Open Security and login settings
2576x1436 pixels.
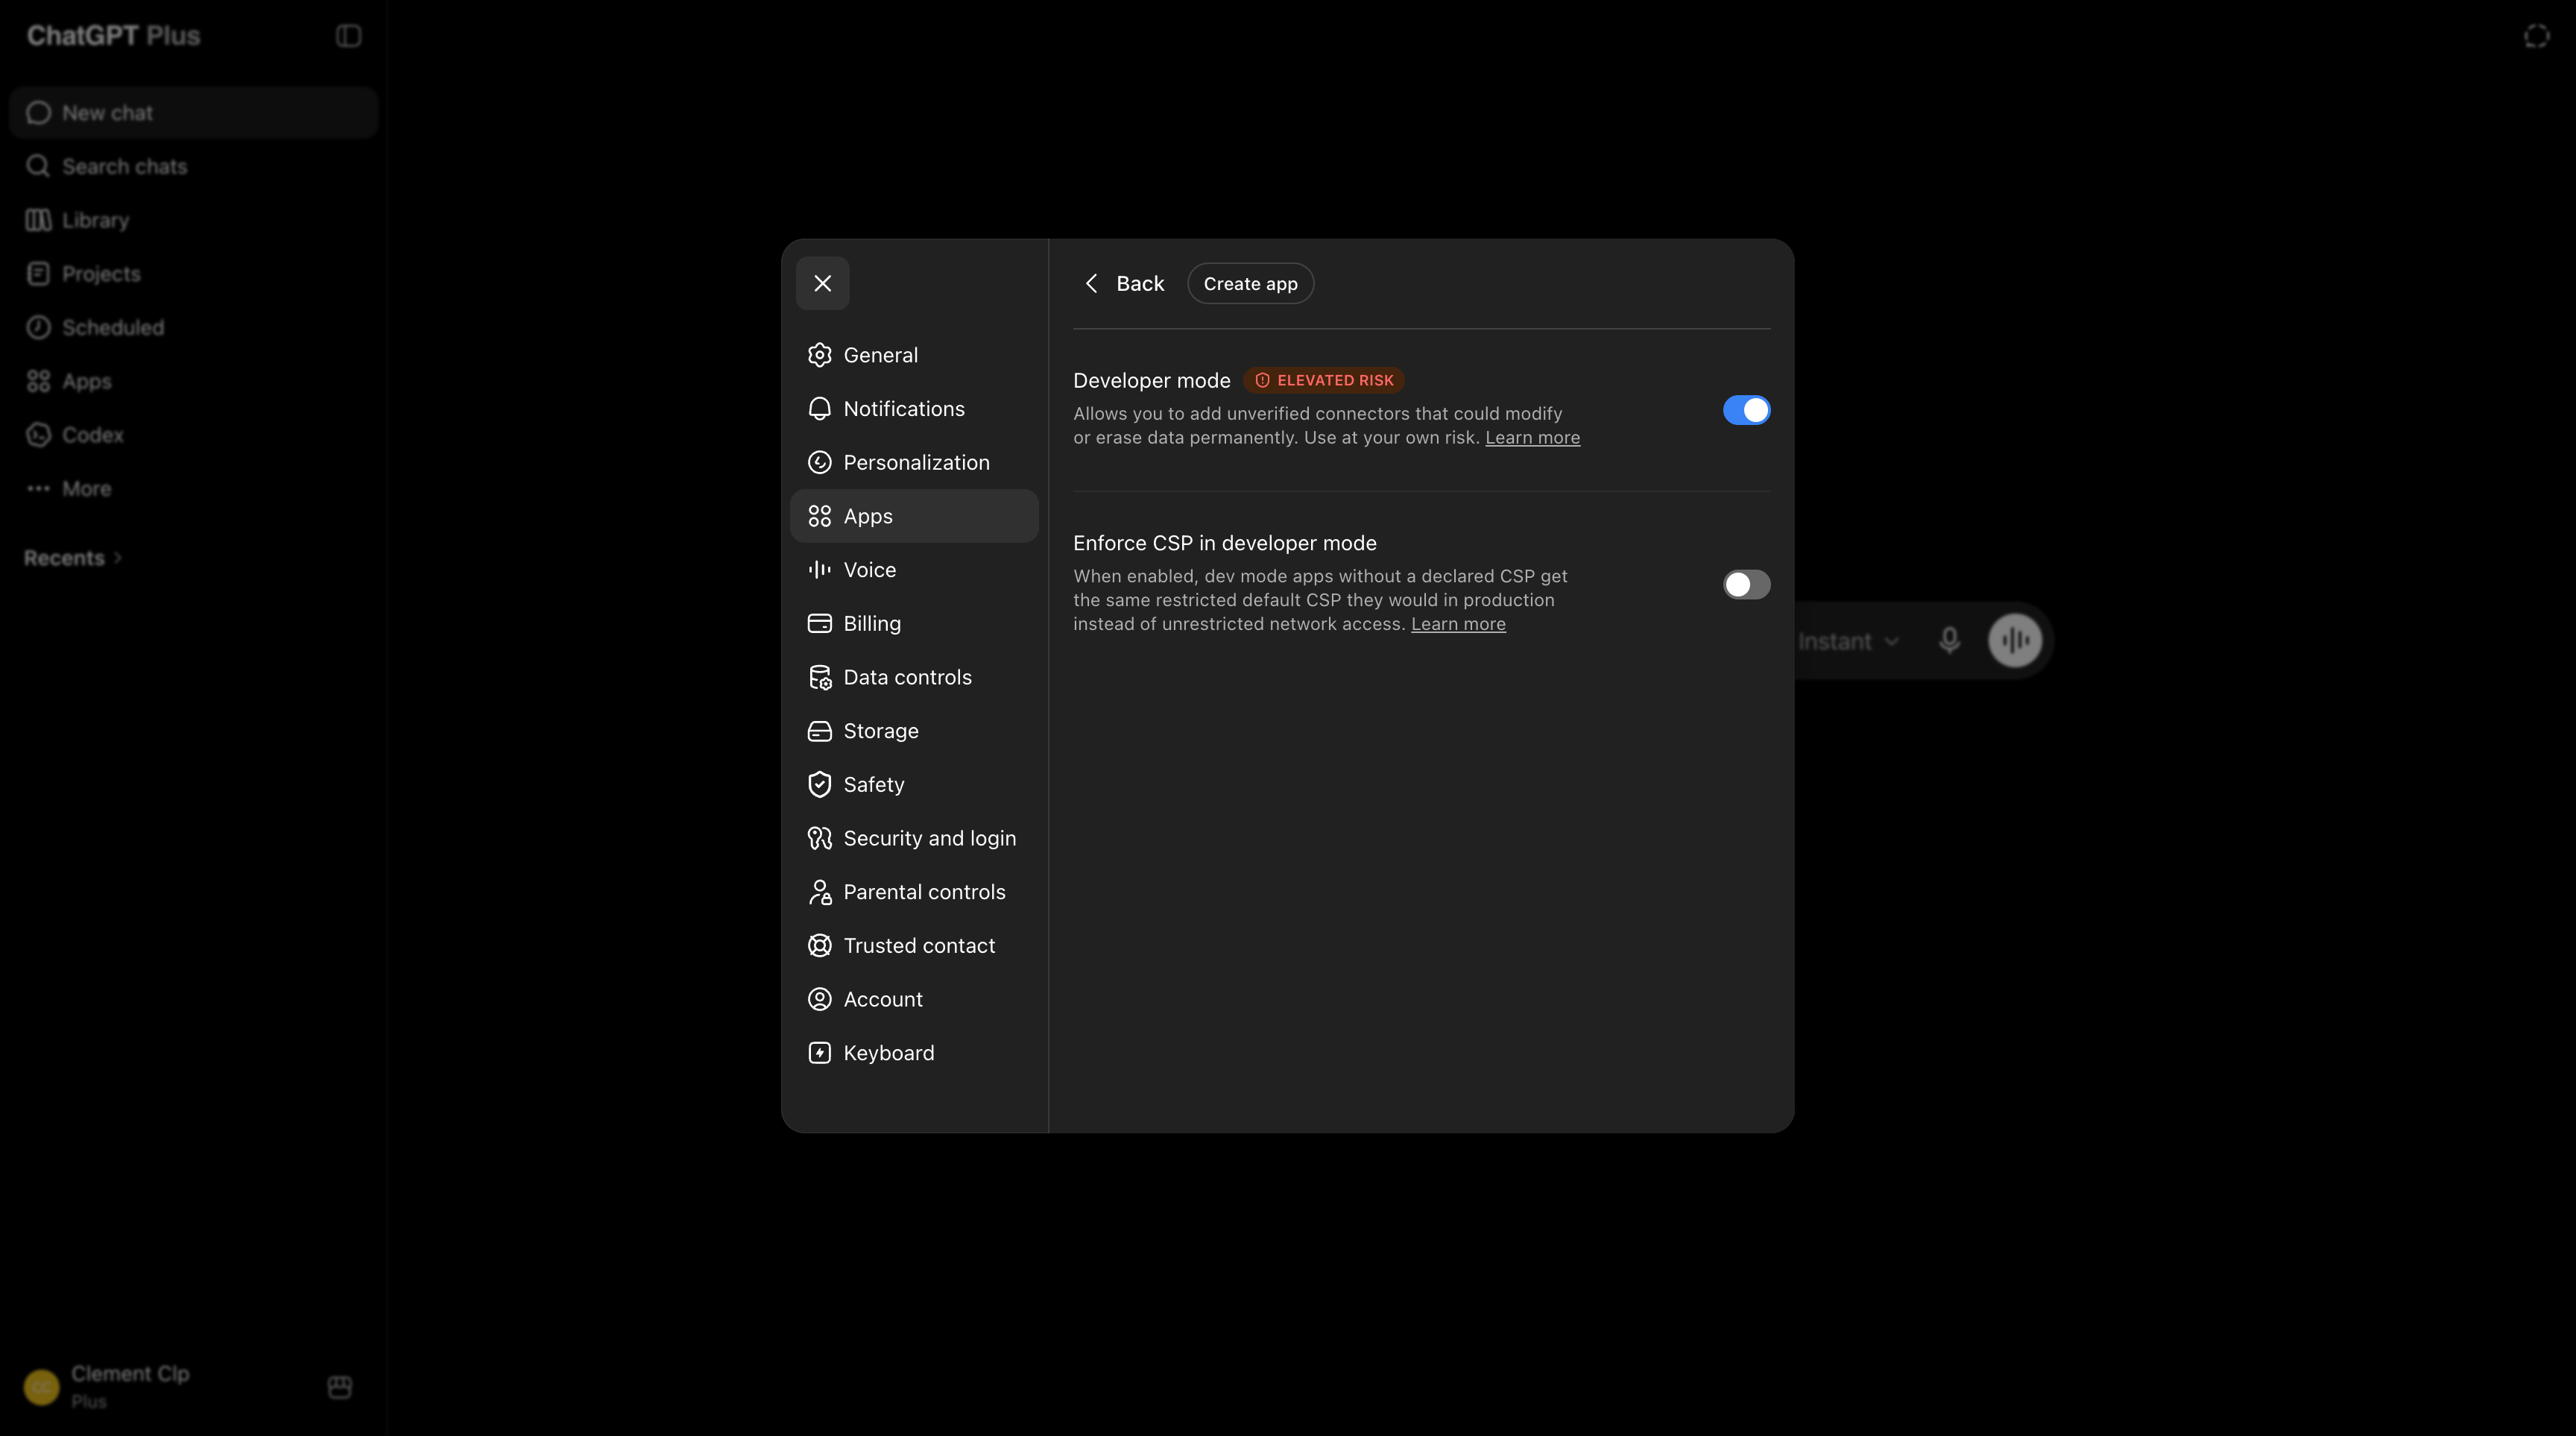(914, 838)
